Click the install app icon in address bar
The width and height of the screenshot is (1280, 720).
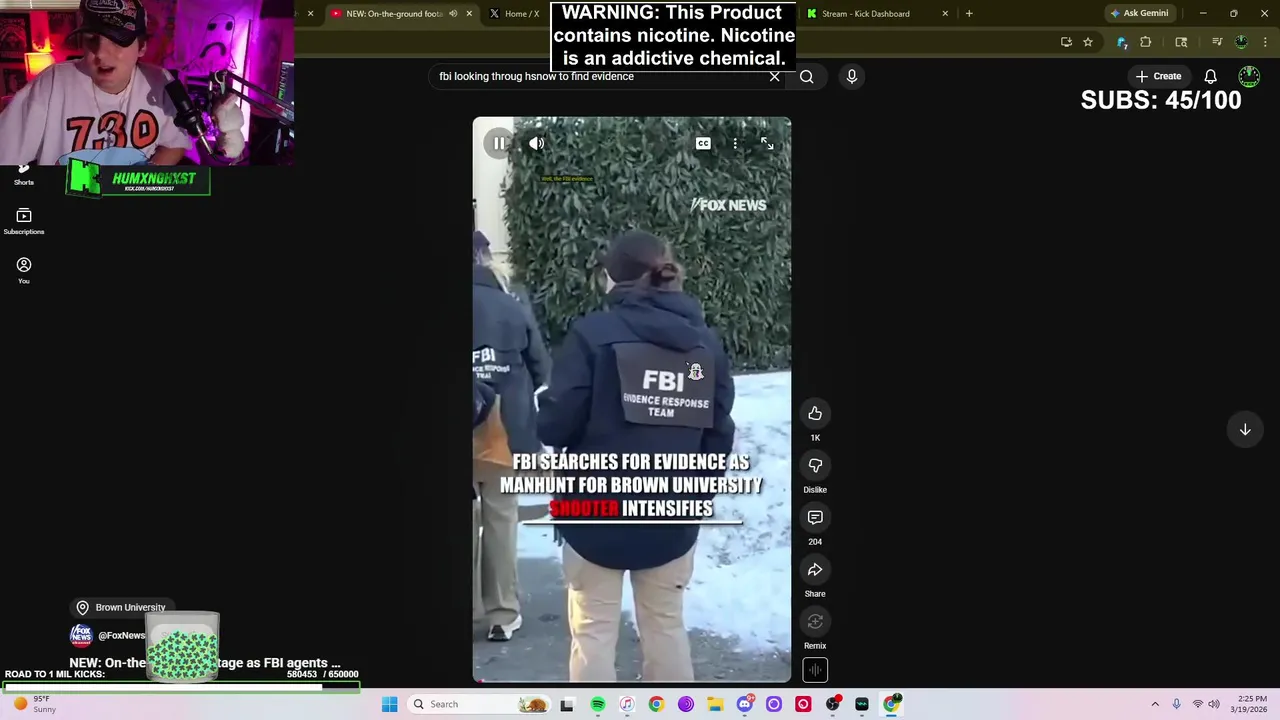click(x=1066, y=42)
